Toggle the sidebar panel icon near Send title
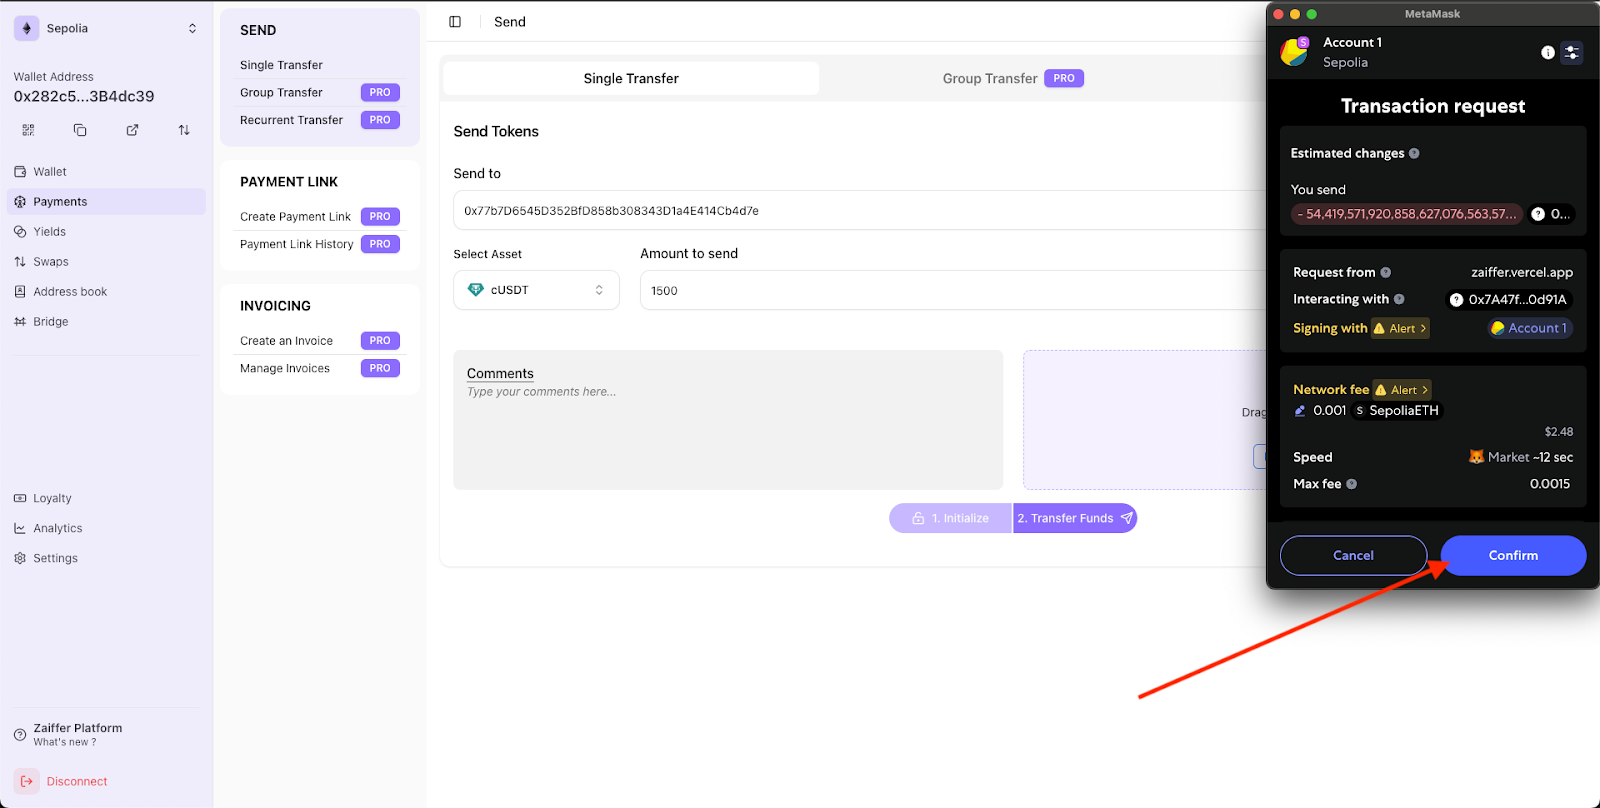The height and width of the screenshot is (808, 1600). (455, 22)
